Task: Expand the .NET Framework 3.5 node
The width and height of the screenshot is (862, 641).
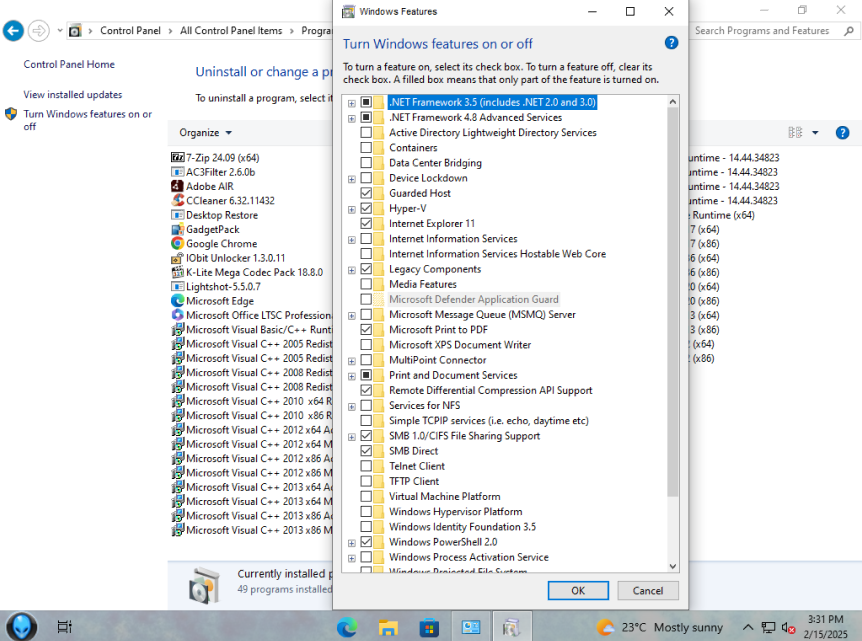Action: [352, 103]
